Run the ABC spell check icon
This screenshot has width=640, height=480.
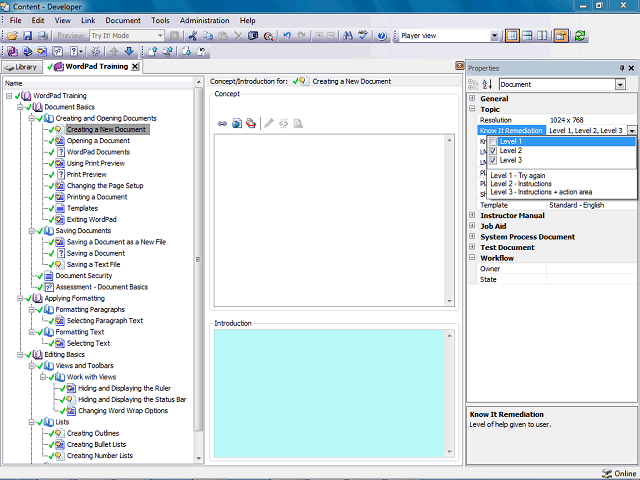tap(363, 36)
